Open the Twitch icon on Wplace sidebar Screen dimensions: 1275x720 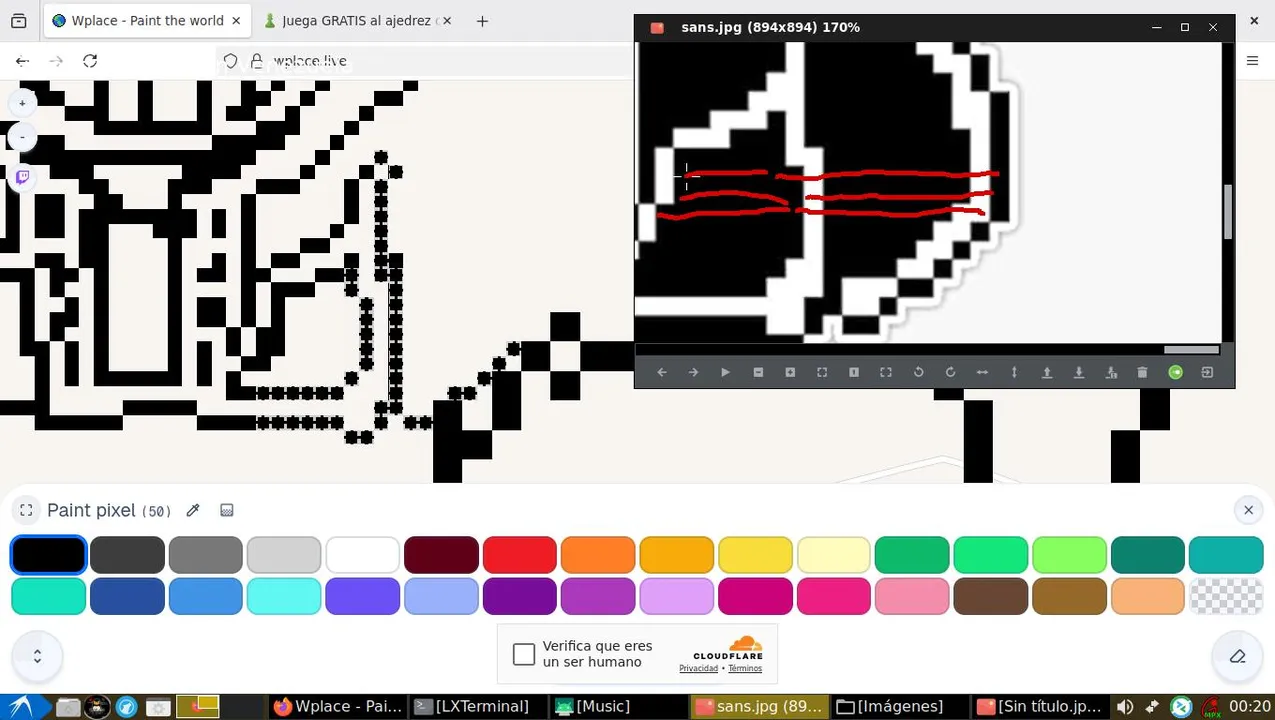click(x=22, y=178)
